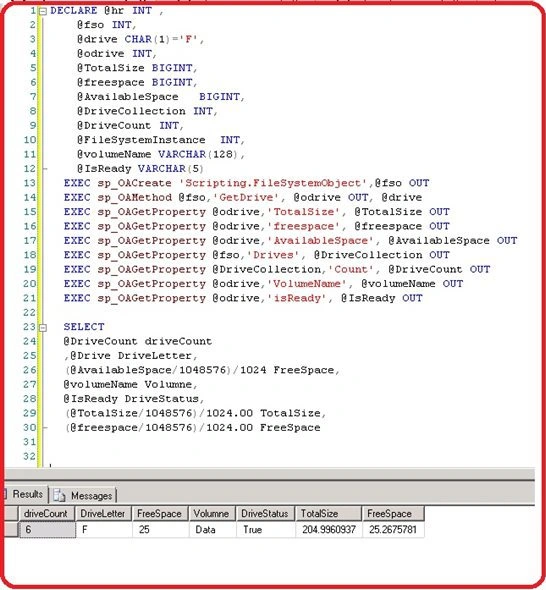The width and height of the screenshot is (546, 590).
Task: Select the DriveStatus column header
Action: point(266,514)
